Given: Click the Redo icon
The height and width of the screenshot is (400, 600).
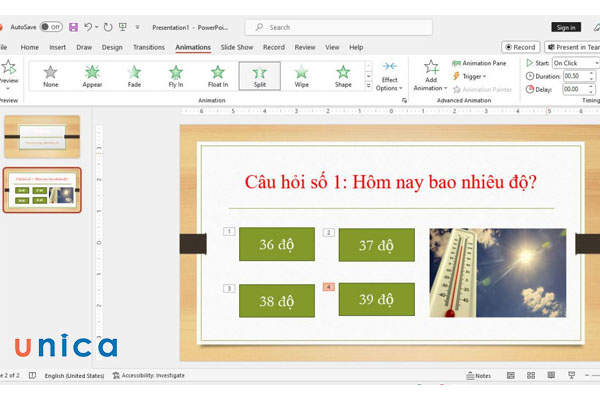Looking at the screenshot, I should [x=108, y=27].
